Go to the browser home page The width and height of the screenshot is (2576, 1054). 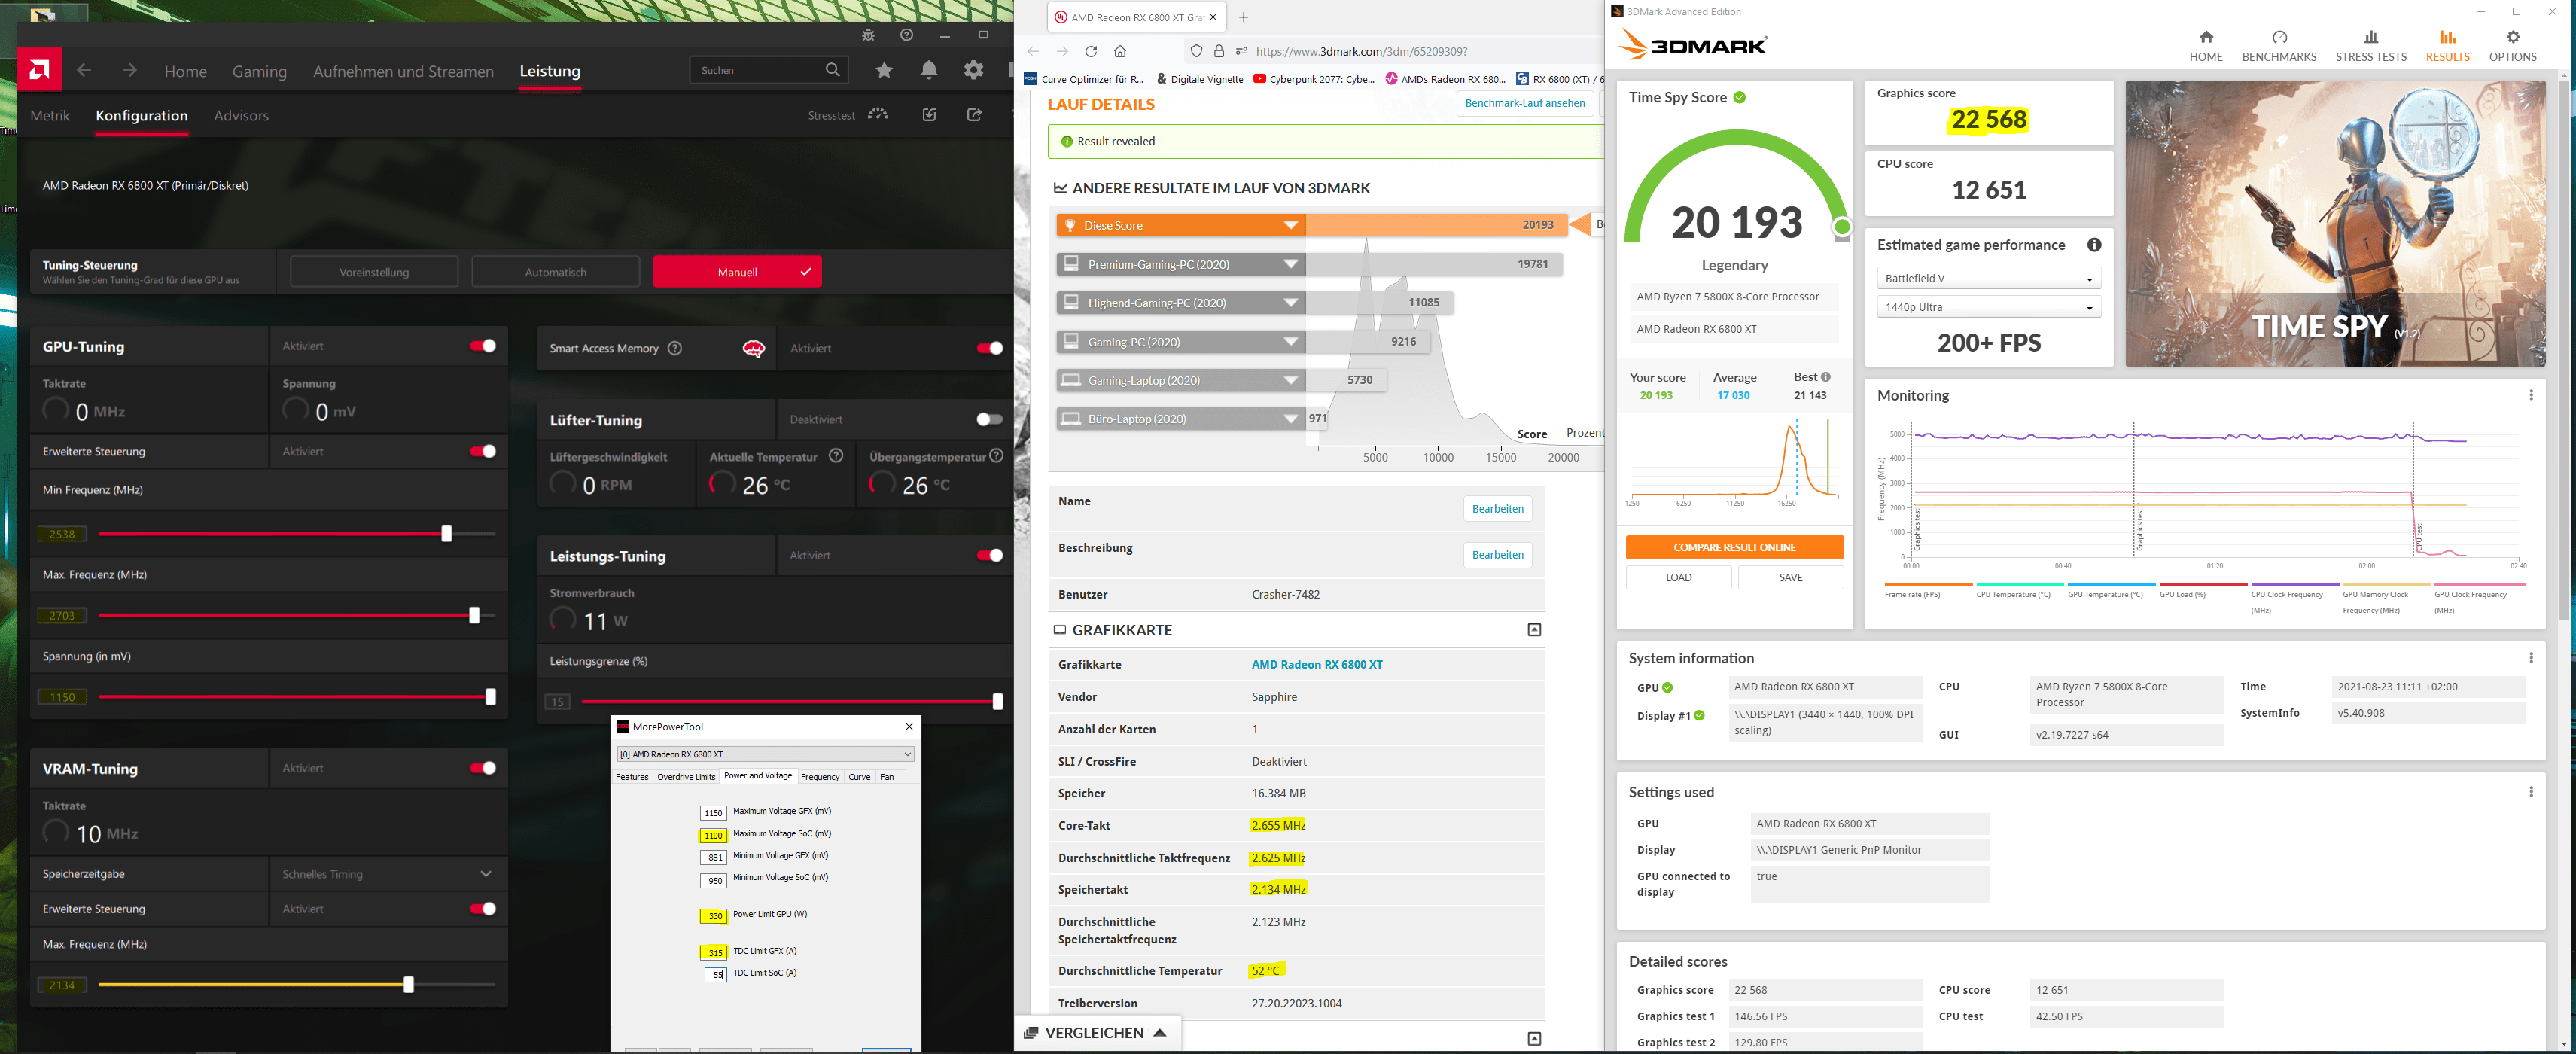[x=1120, y=51]
